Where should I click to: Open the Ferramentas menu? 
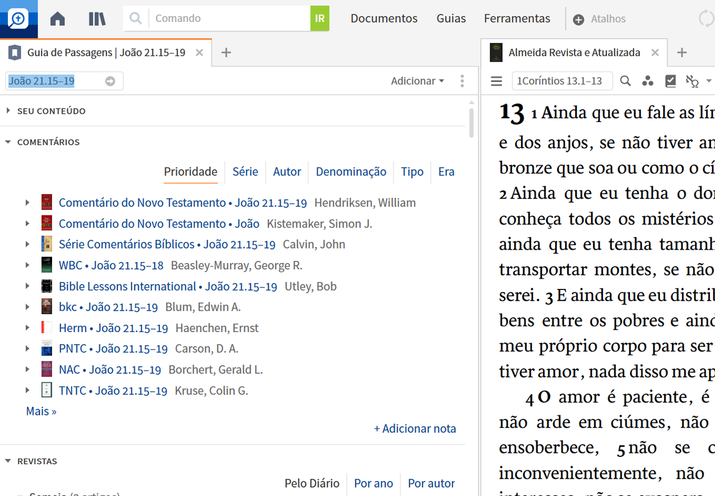click(x=517, y=19)
